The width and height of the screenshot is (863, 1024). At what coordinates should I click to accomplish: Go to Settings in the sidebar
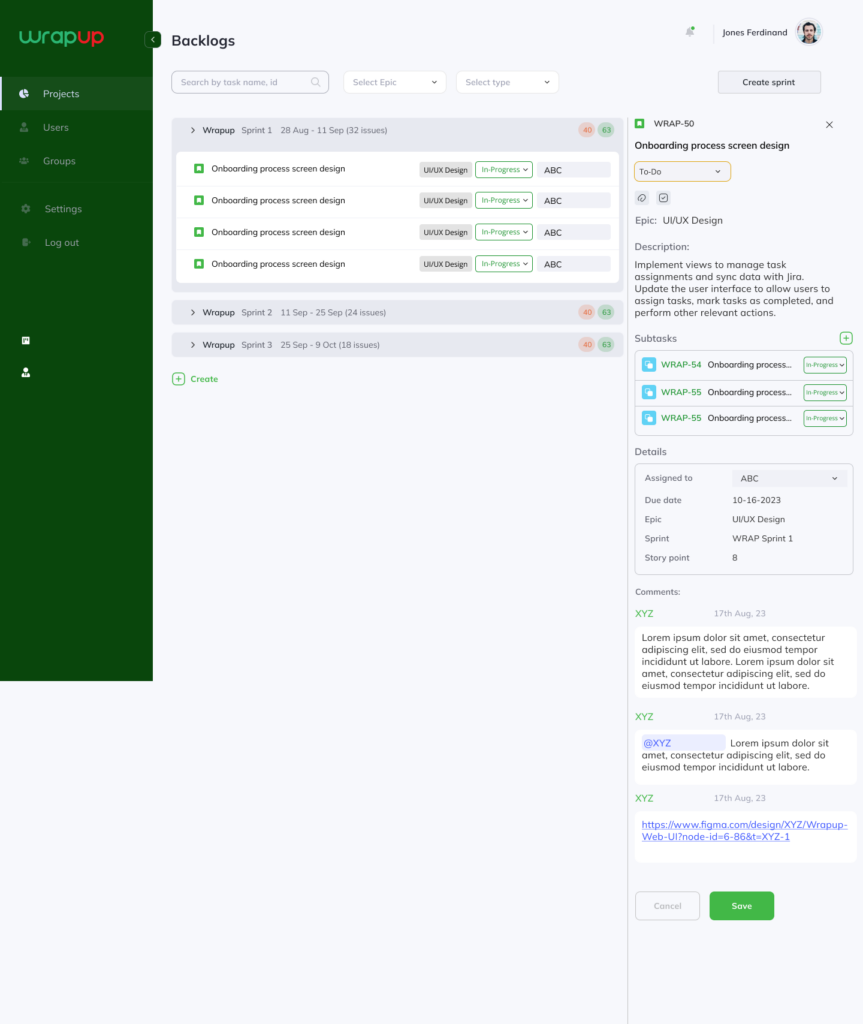tap(63, 209)
